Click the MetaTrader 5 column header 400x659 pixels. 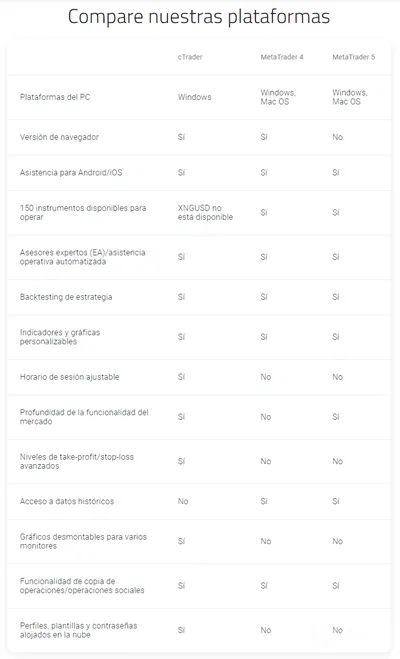pyautogui.click(x=354, y=57)
